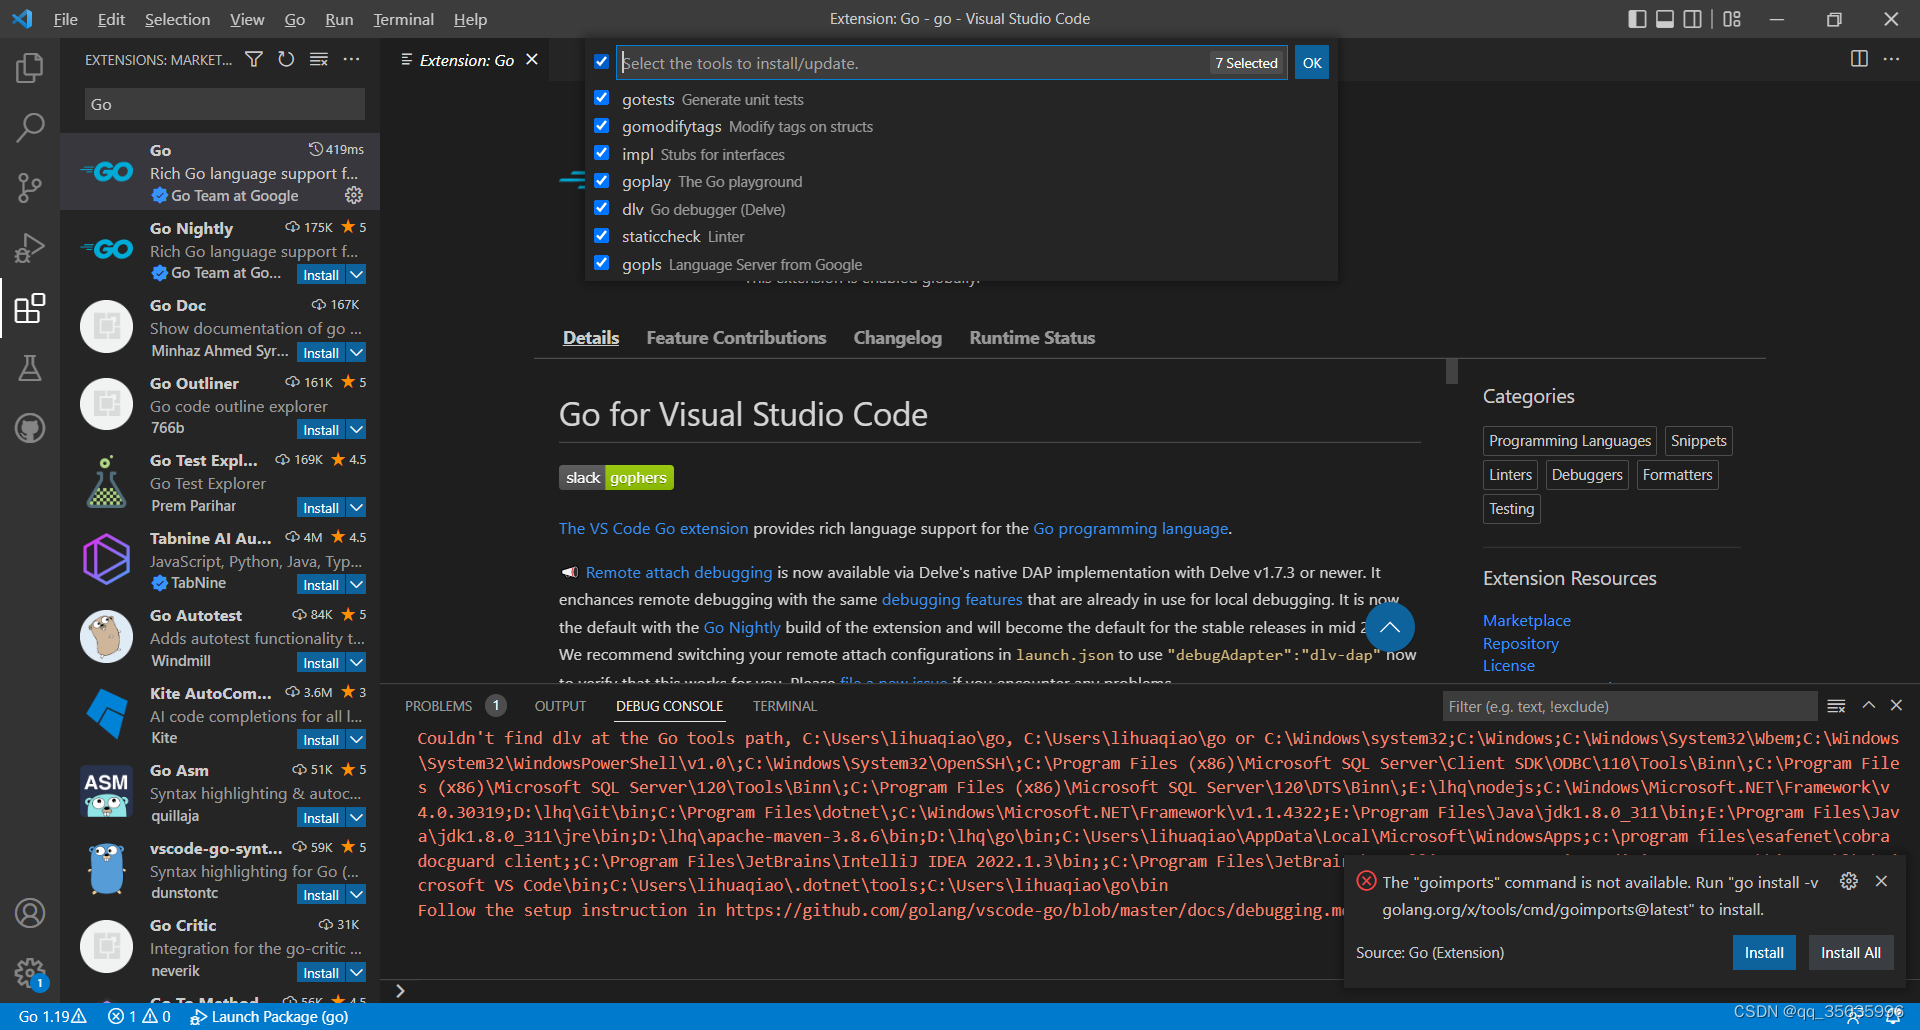Open the Manage gear in activity bar
The image size is (1920, 1030).
pos(30,972)
